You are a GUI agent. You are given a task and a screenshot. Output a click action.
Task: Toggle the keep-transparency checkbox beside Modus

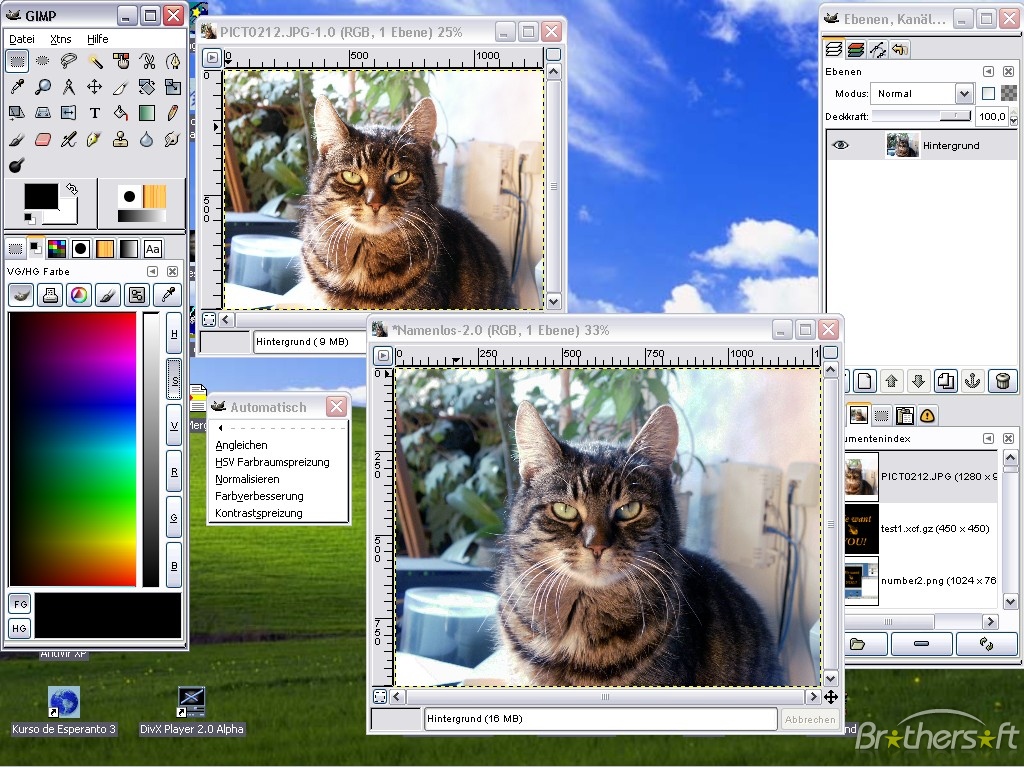point(988,94)
